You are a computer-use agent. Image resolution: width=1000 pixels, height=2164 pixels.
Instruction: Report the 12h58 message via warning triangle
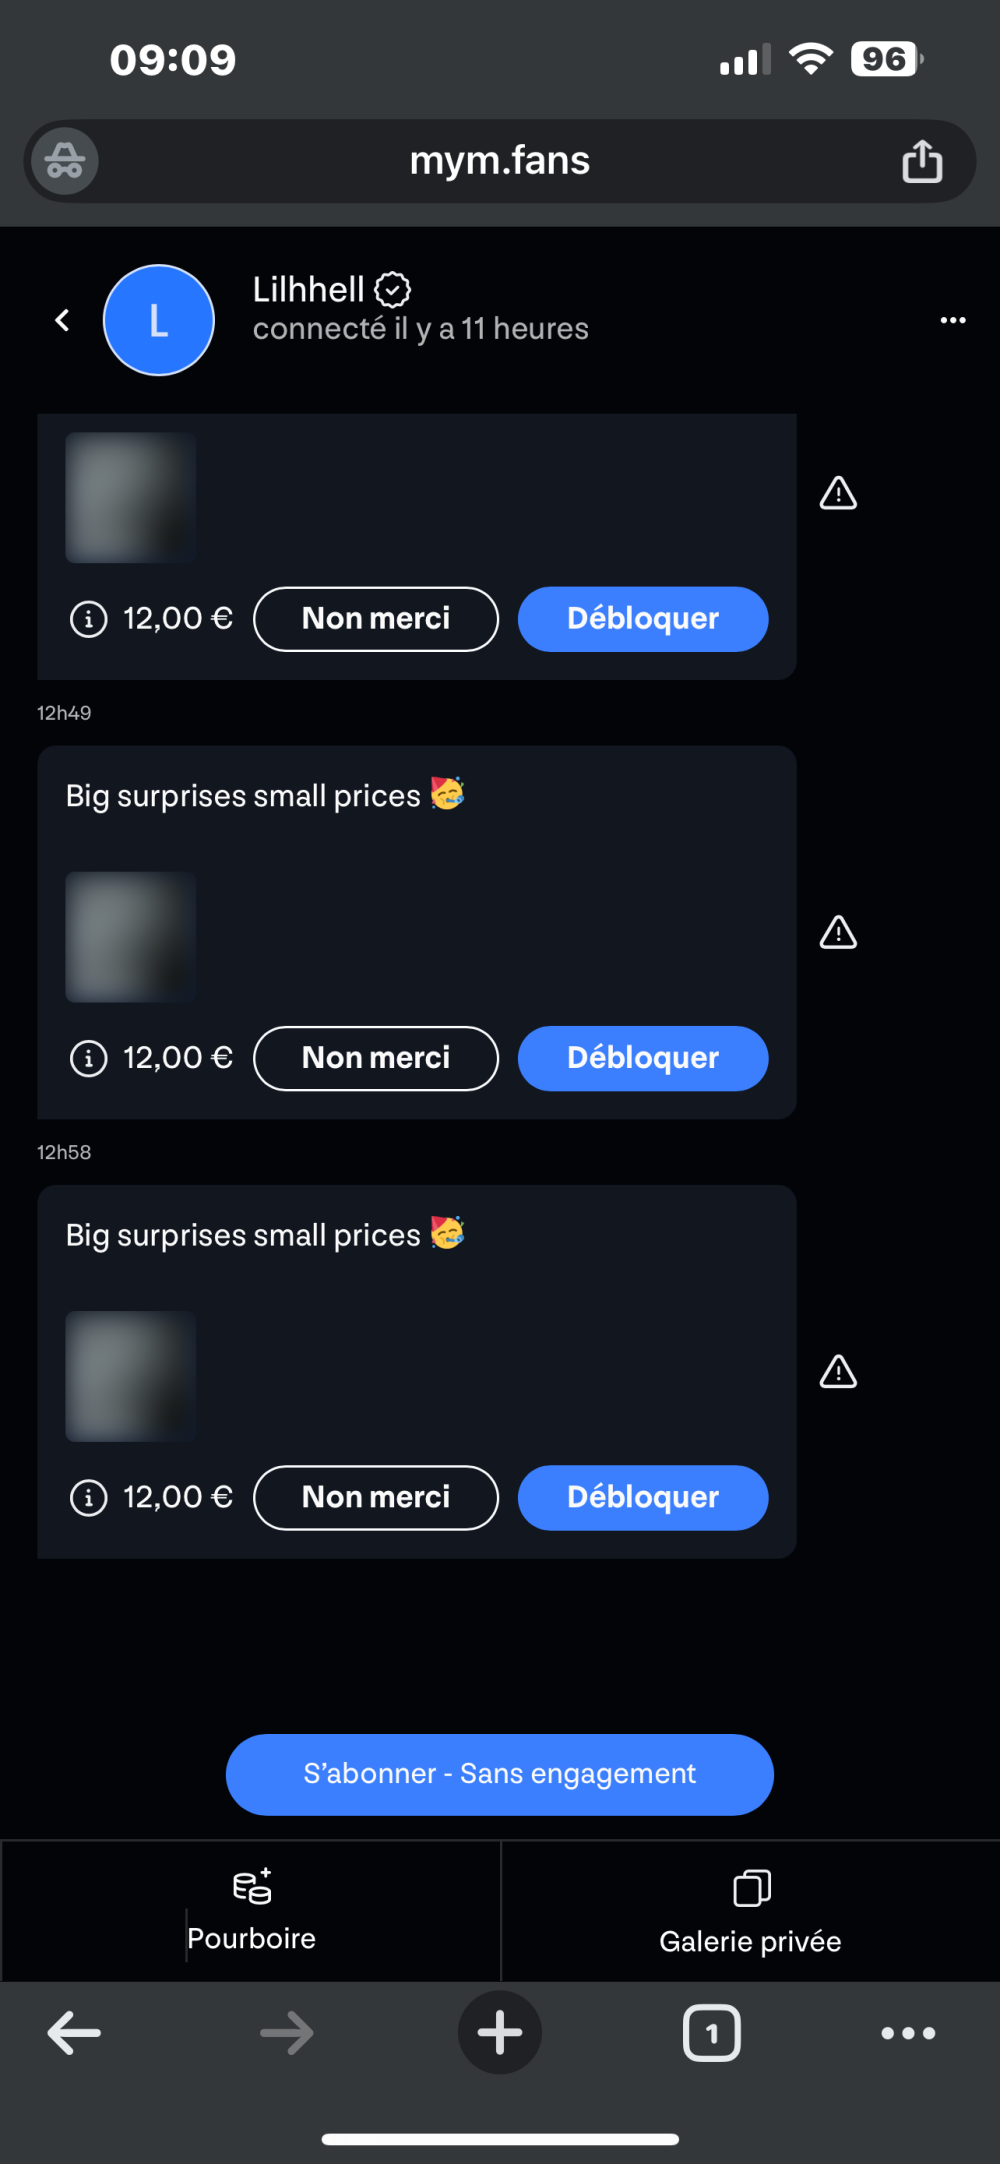coord(838,1372)
